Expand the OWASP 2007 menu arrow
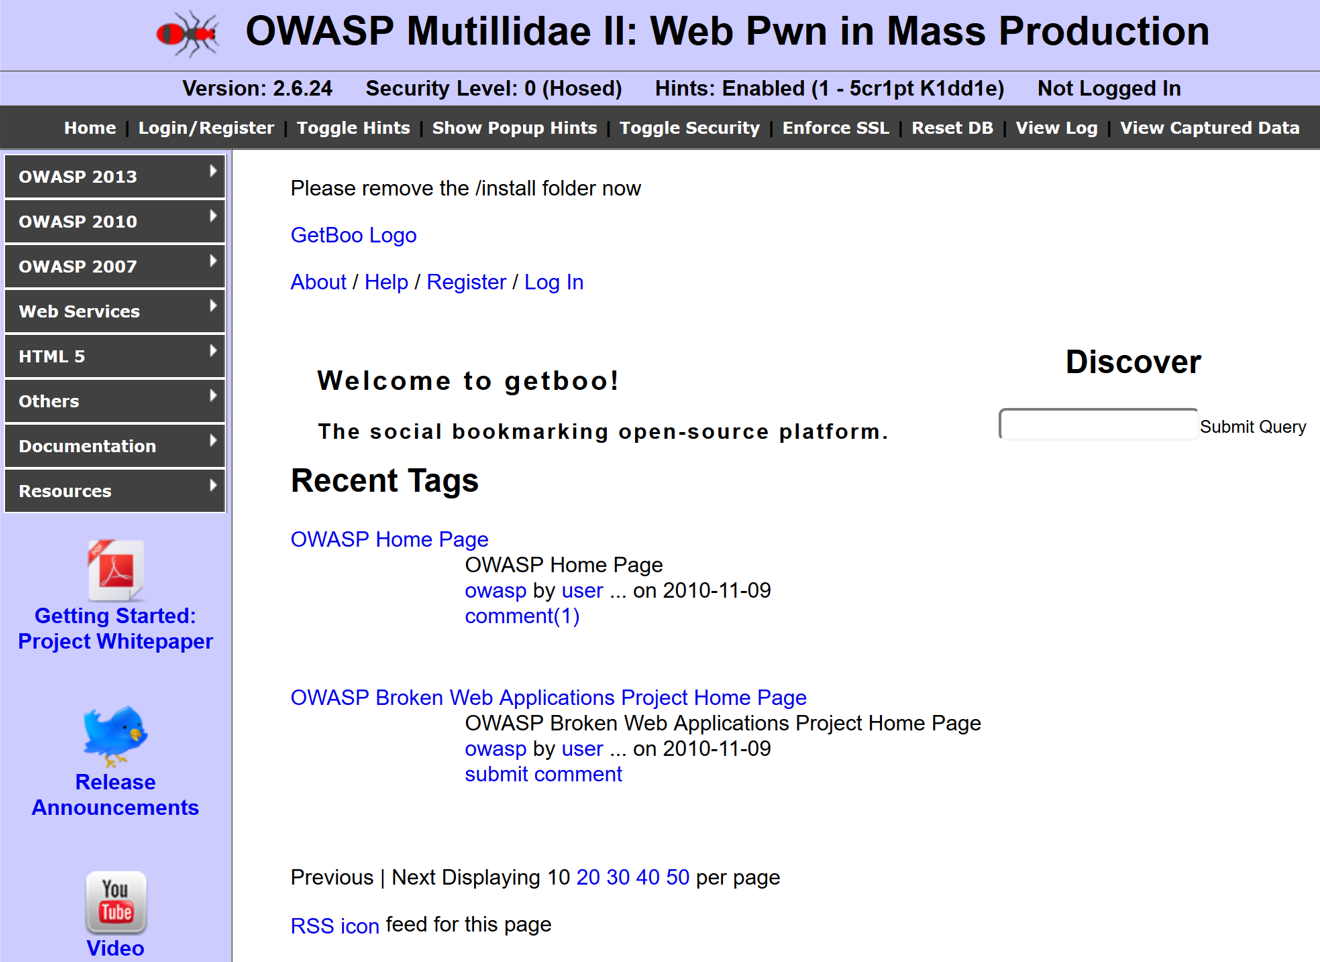Screen dimensions: 1320x962 tap(213, 262)
